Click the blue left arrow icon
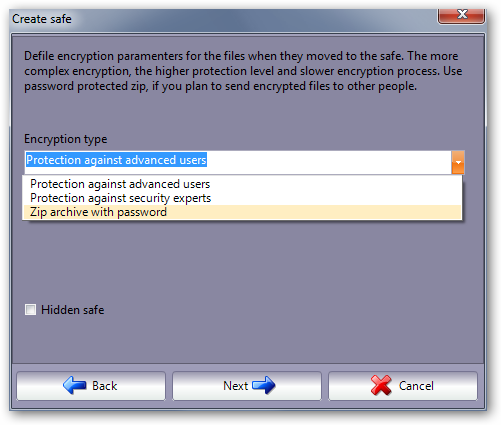This screenshot has height=425, width=501. pyautogui.click(x=74, y=385)
